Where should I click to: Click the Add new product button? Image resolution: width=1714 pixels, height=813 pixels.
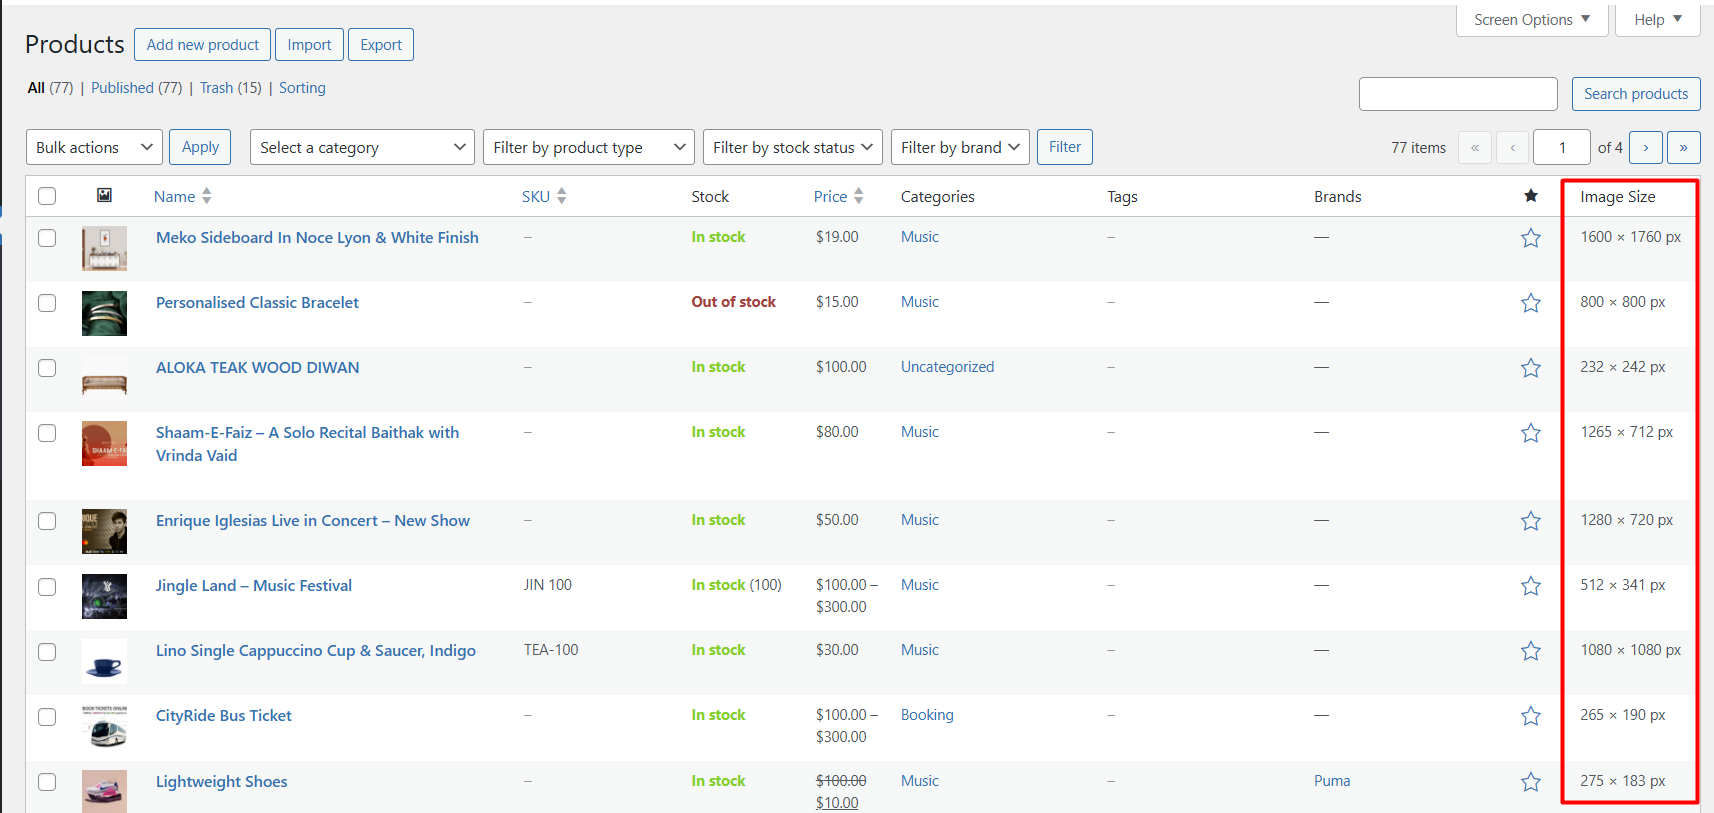tap(202, 45)
